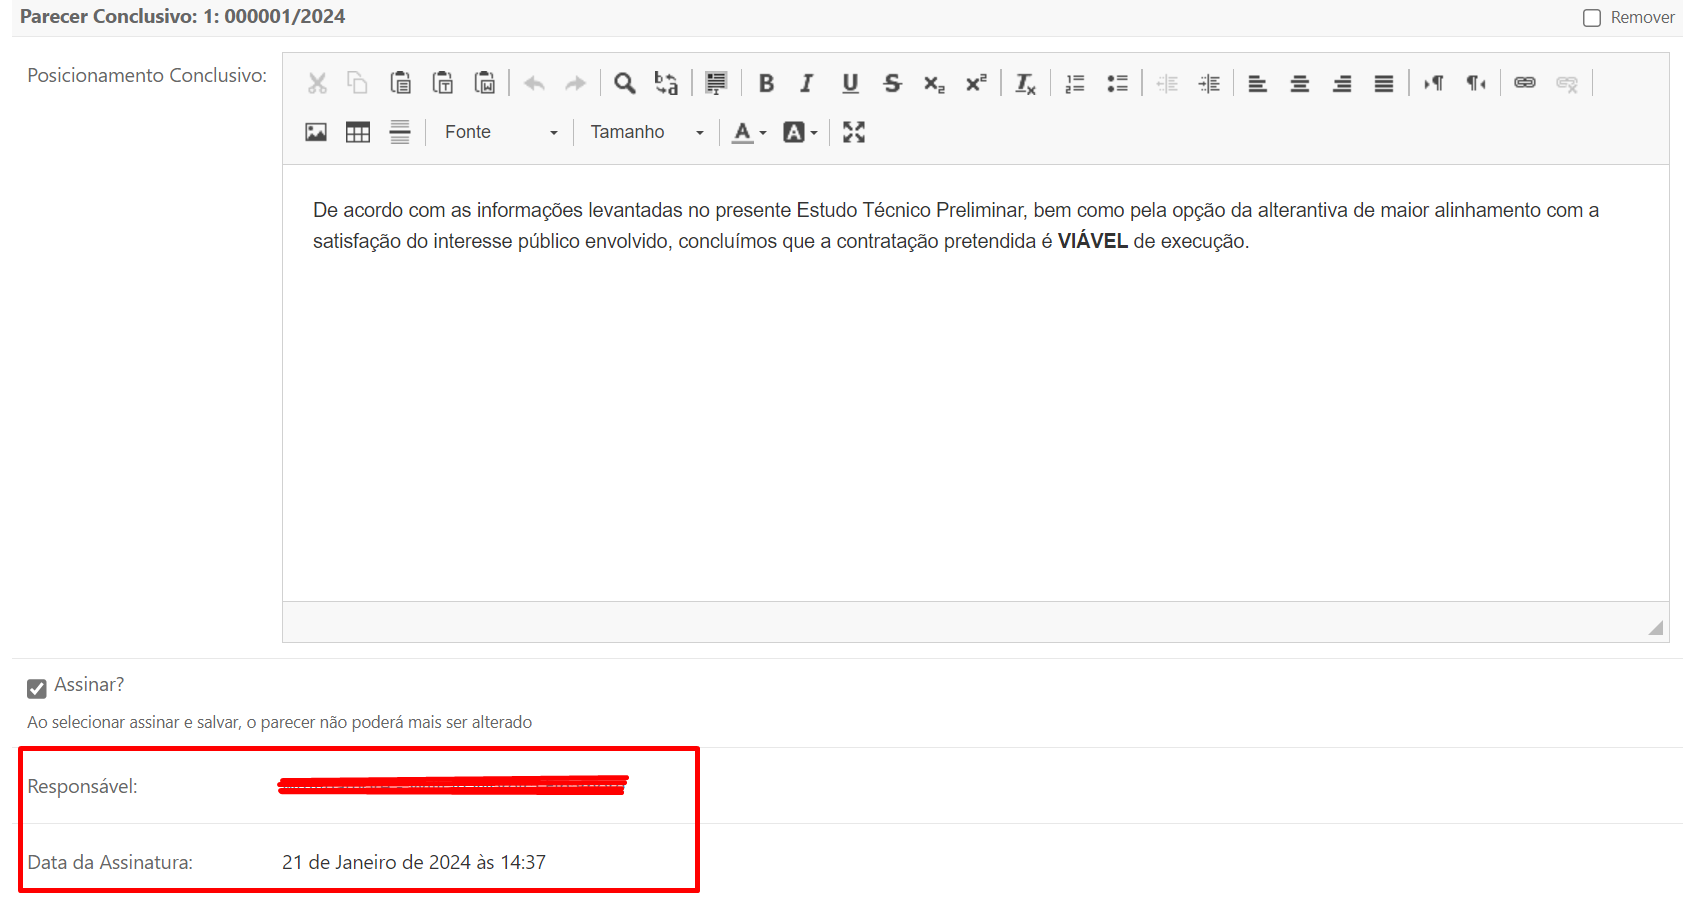Open the Tamanho size dropdown

646,132
